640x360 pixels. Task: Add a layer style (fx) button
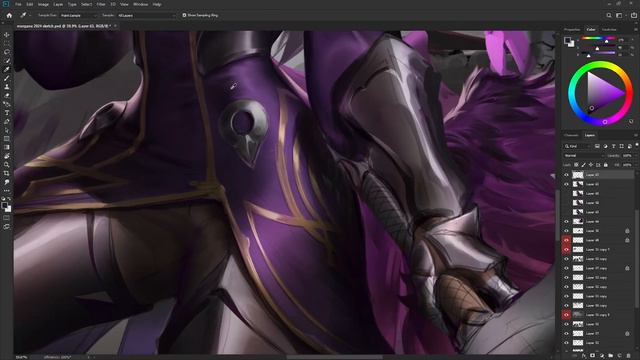pos(584,356)
